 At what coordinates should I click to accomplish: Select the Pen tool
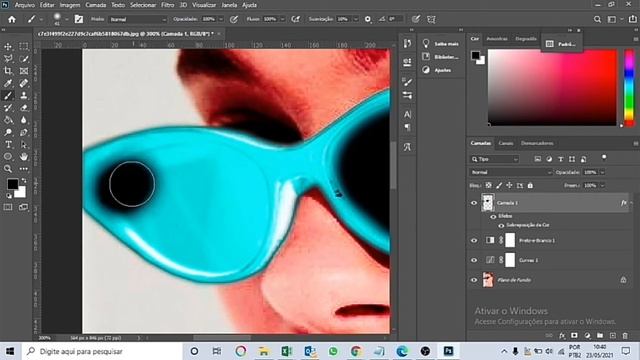24,132
